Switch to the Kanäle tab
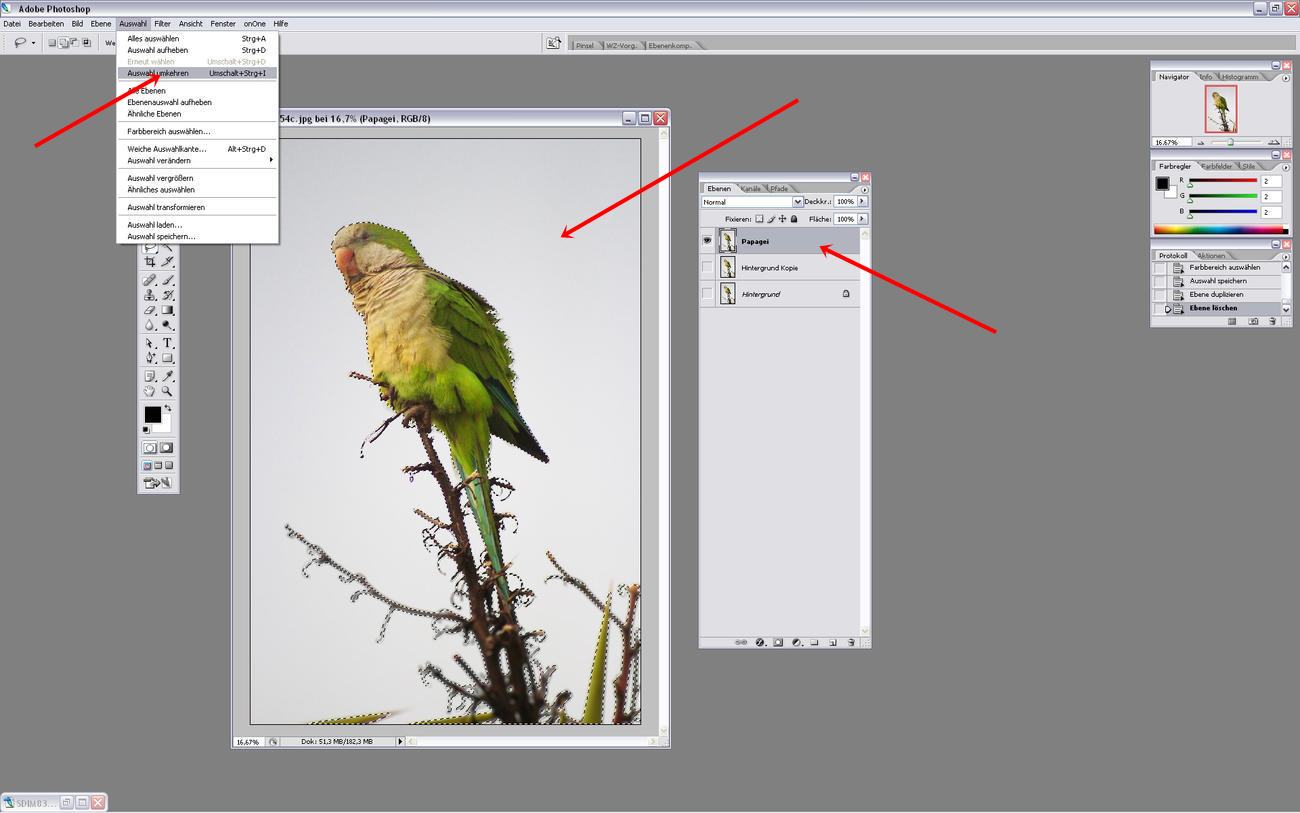This screenshot has width=1300, height=813. tap(750, 188)
